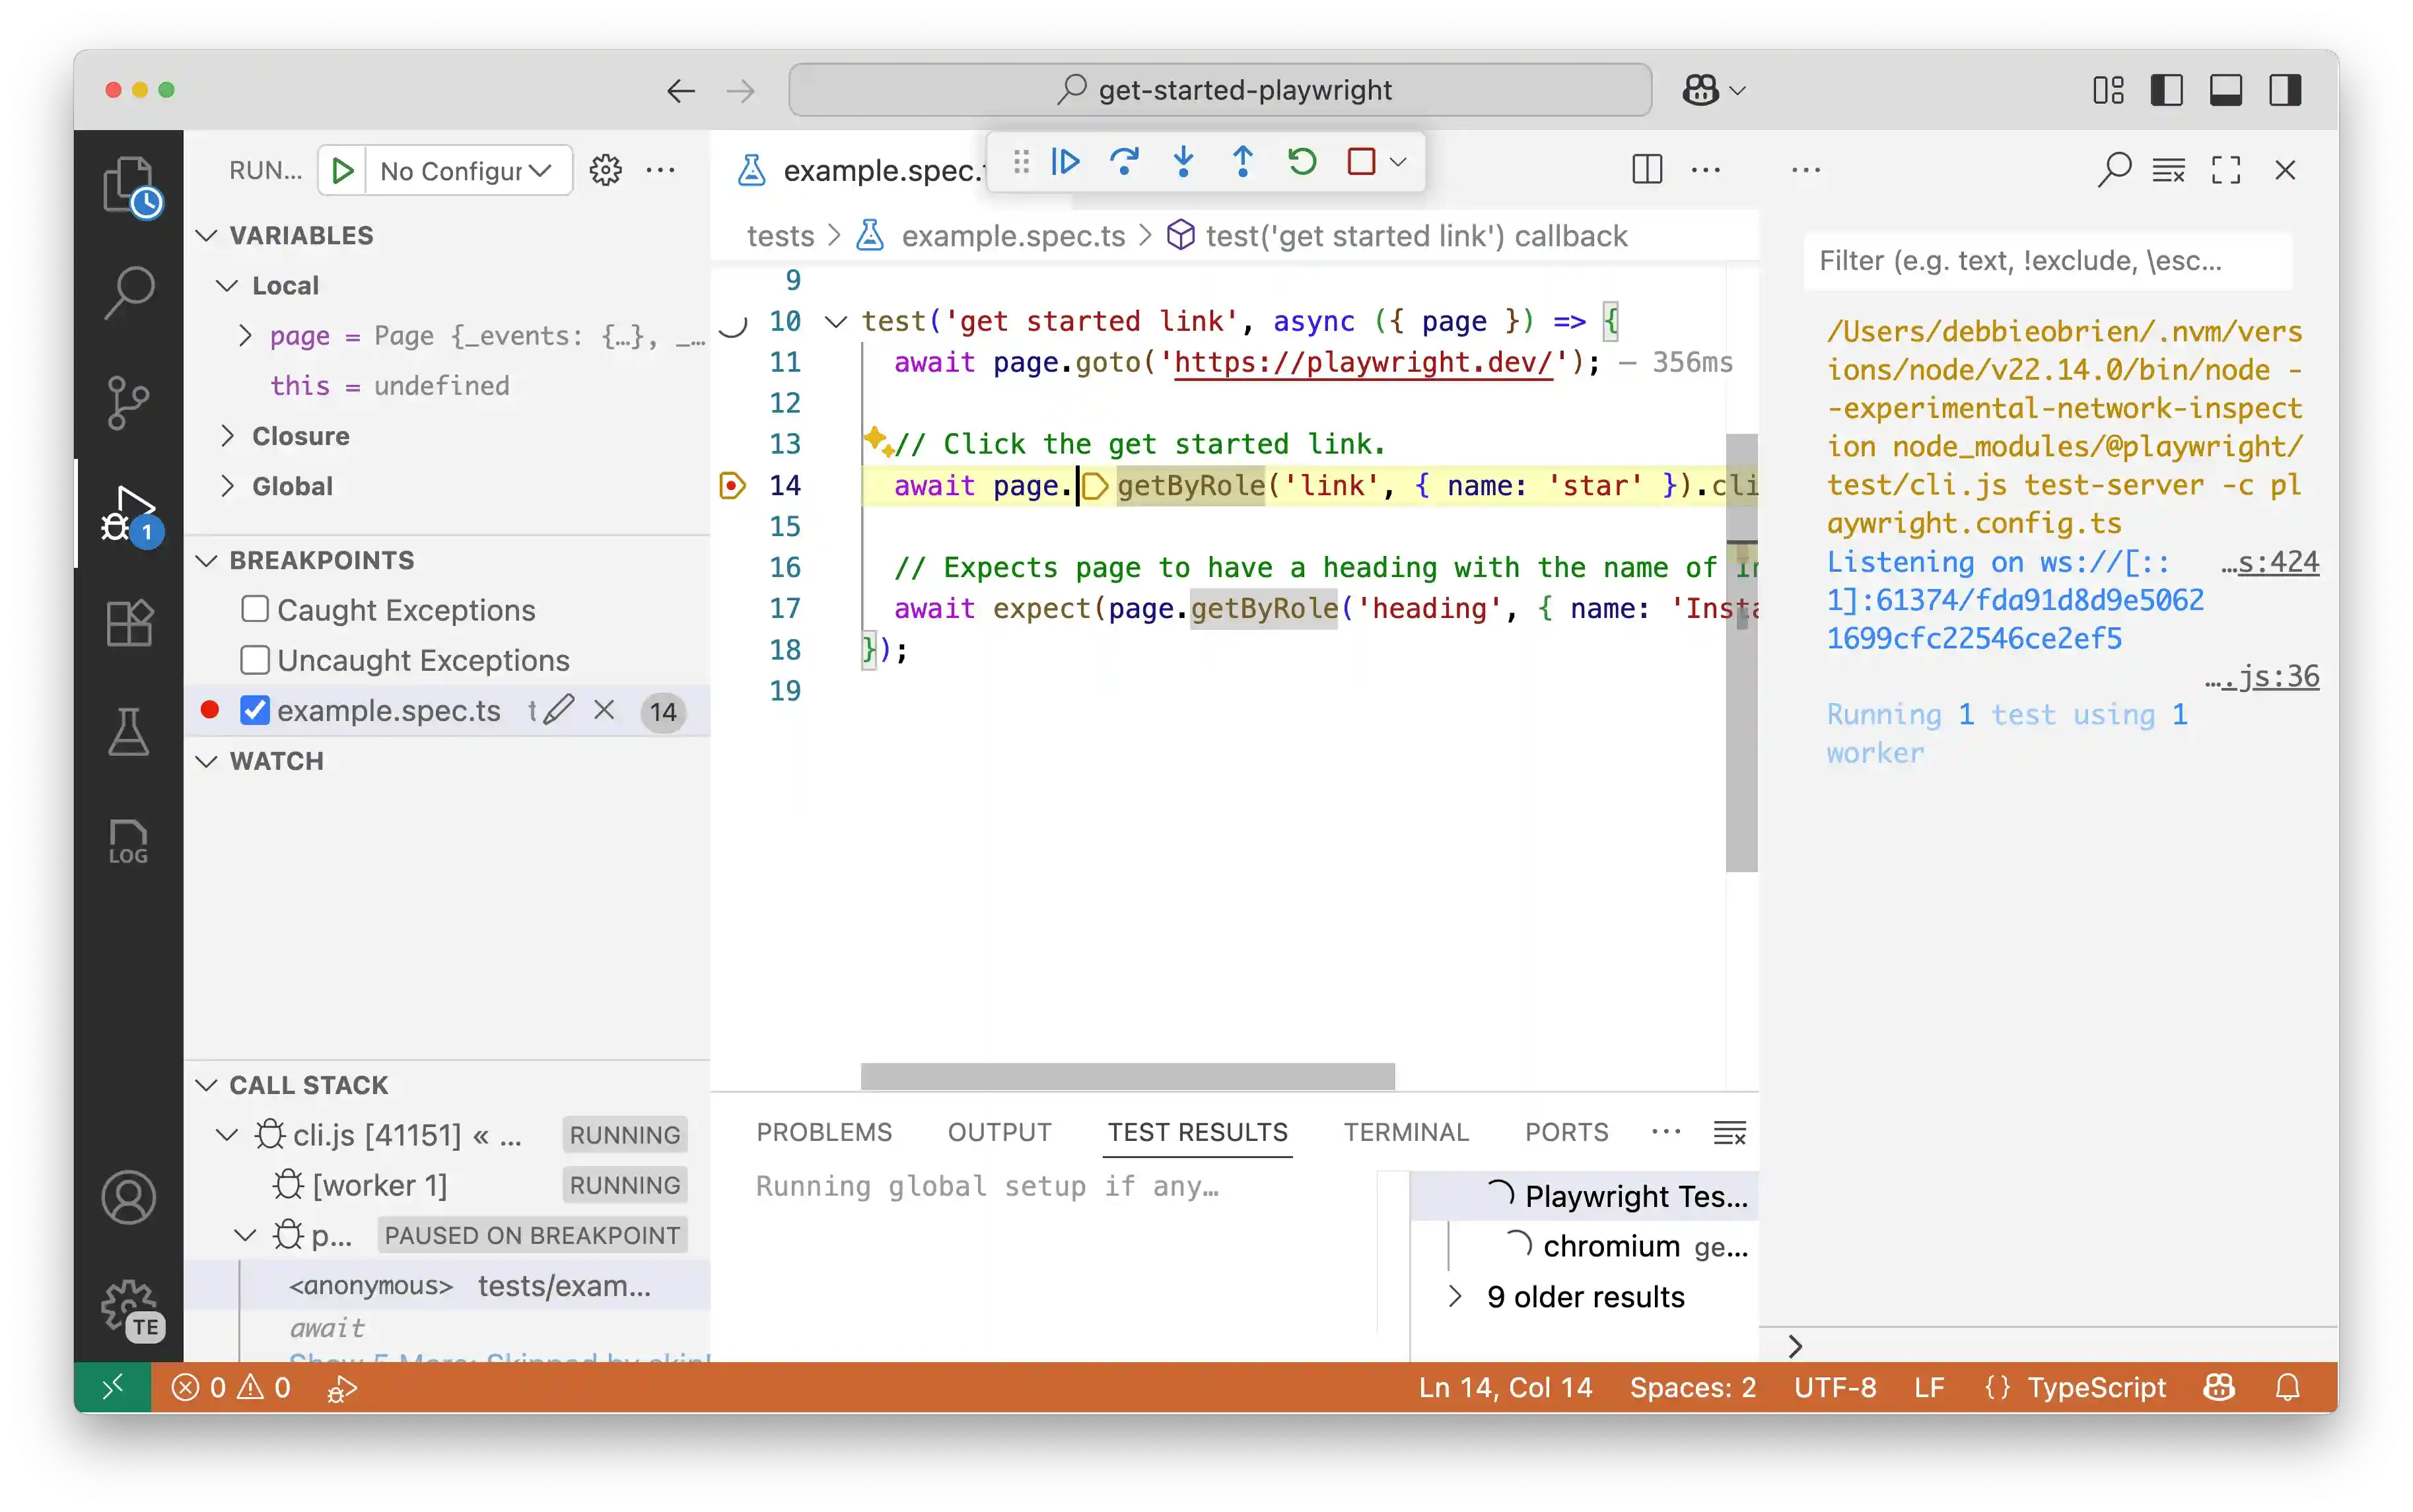Screen dimensions: 2413x1512
Task: Uncheck the example.spec.ts breakpoint checkbox
Action: click(255, 710)
